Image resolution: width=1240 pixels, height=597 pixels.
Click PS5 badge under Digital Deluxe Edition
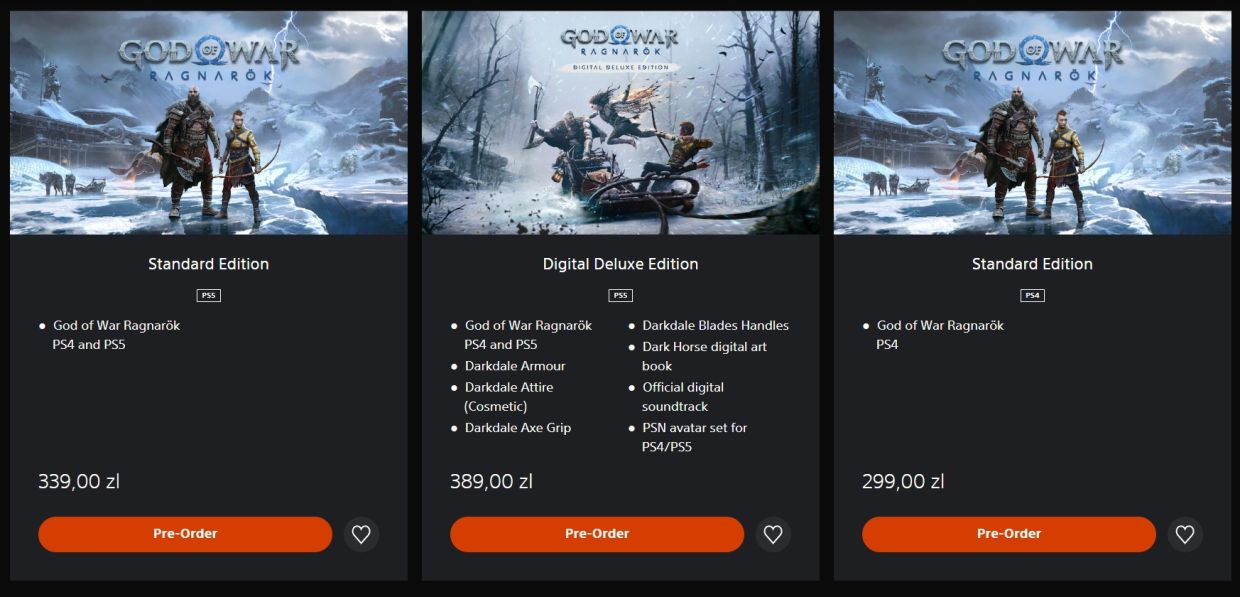click(x=621, y=295)
